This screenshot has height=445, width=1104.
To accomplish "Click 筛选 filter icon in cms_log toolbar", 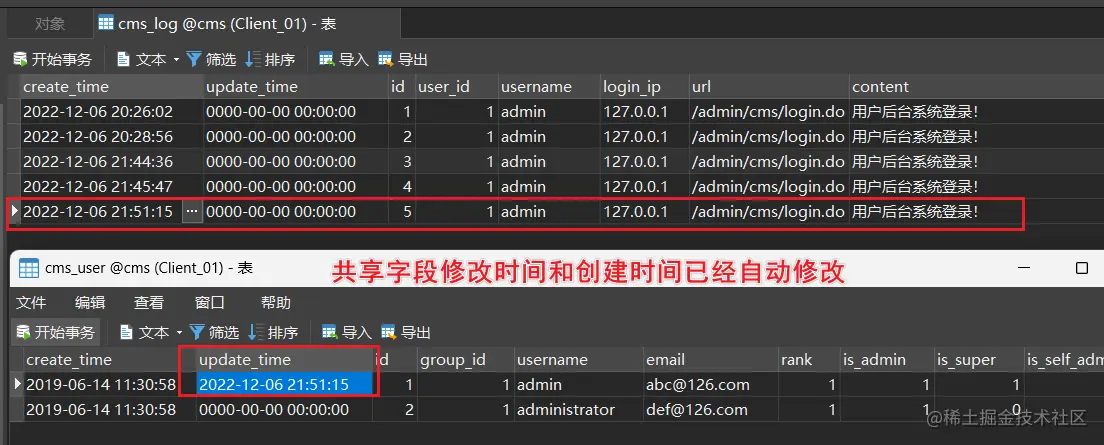I will click(x=194, y=60).
